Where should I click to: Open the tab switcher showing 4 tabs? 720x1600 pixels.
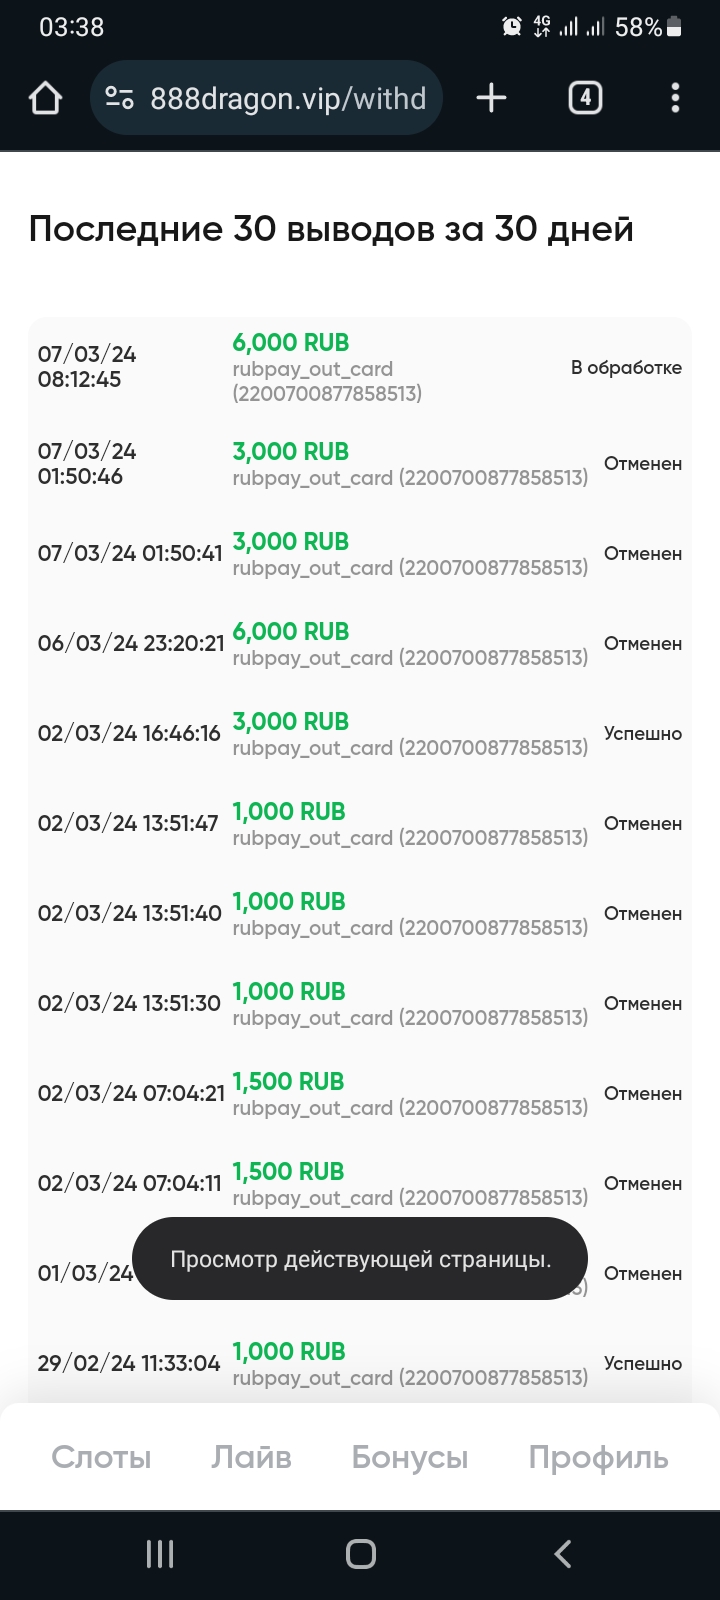[x=585, y=98]
